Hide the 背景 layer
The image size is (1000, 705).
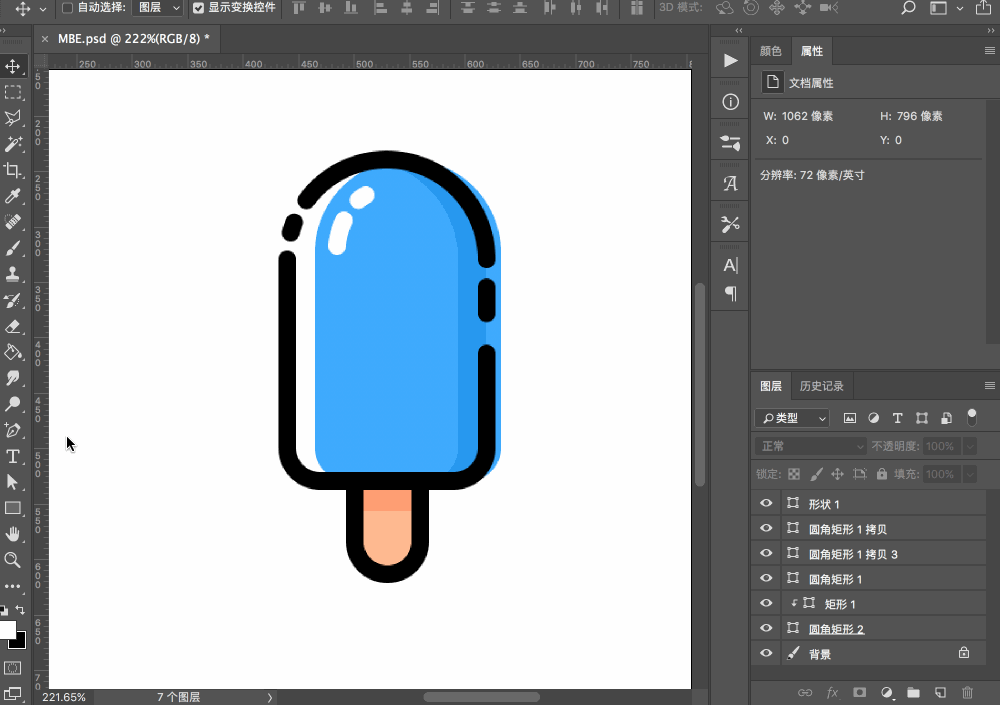(766, 653)
